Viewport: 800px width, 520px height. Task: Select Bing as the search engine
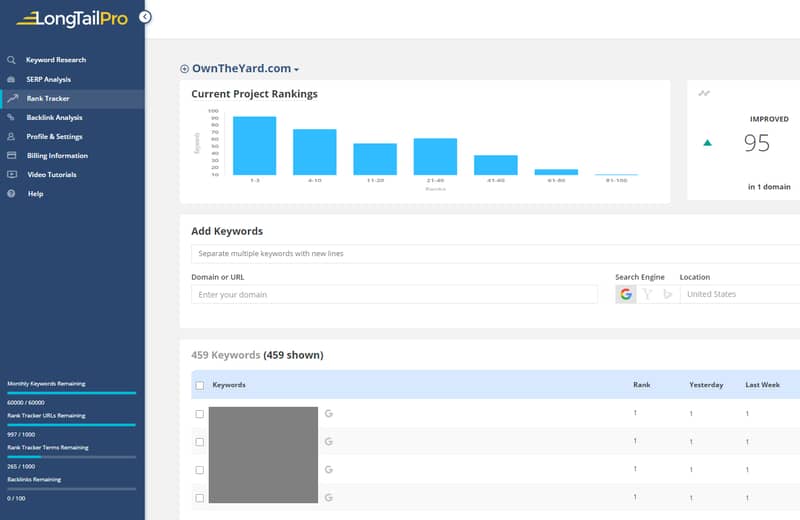click(667, 294)
